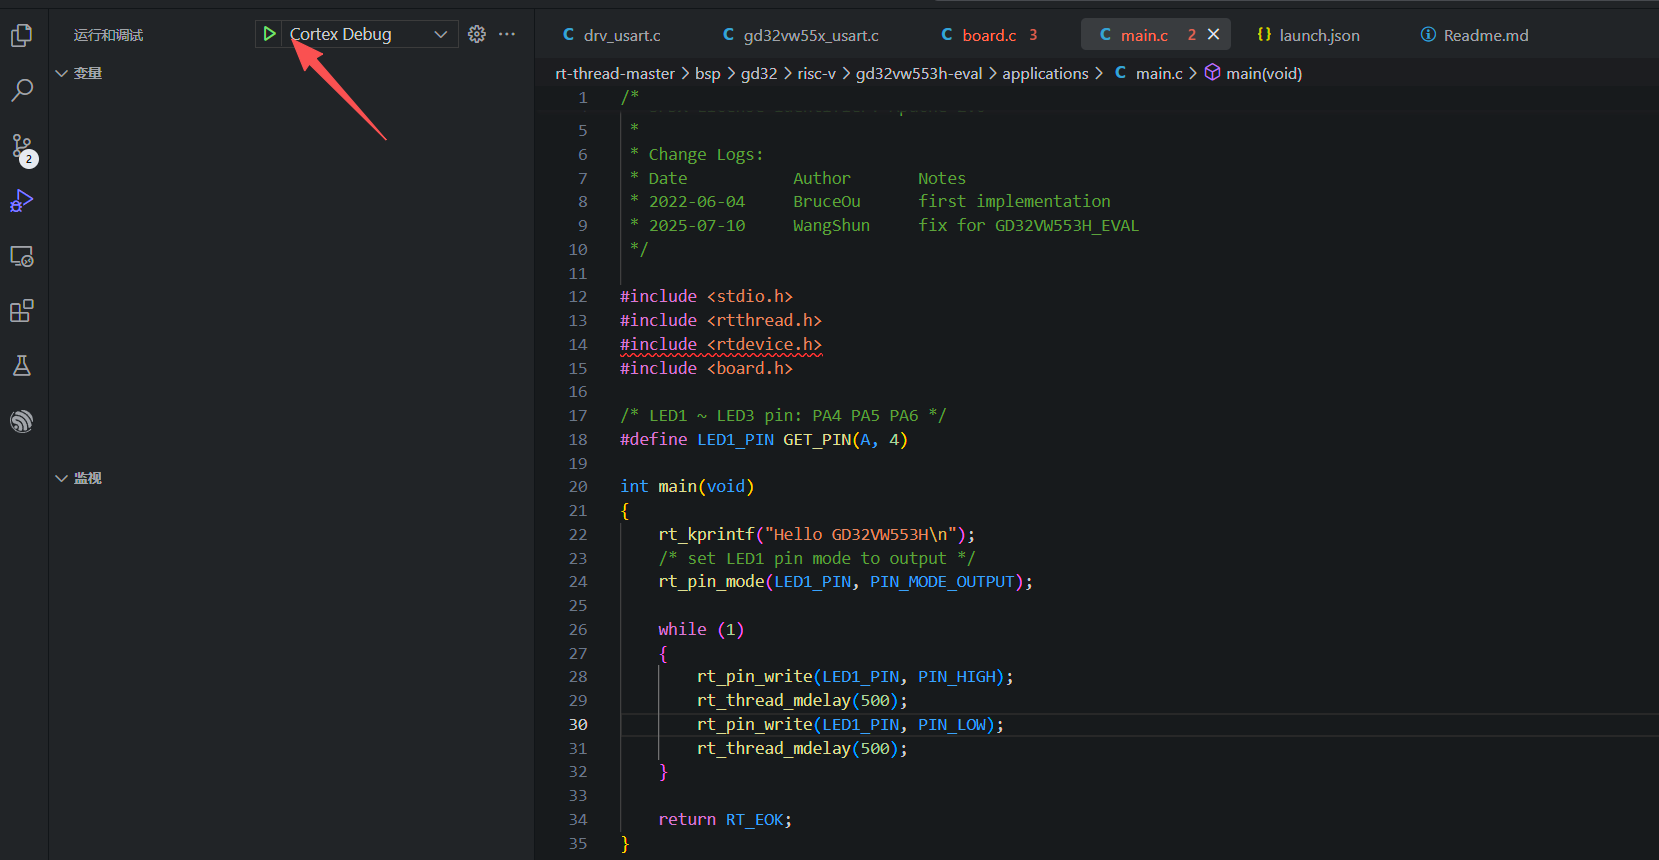This screenshot has width=1659, height=860.
Task: Click bsp in the breadcrumb path
Action: pos(708,73)
